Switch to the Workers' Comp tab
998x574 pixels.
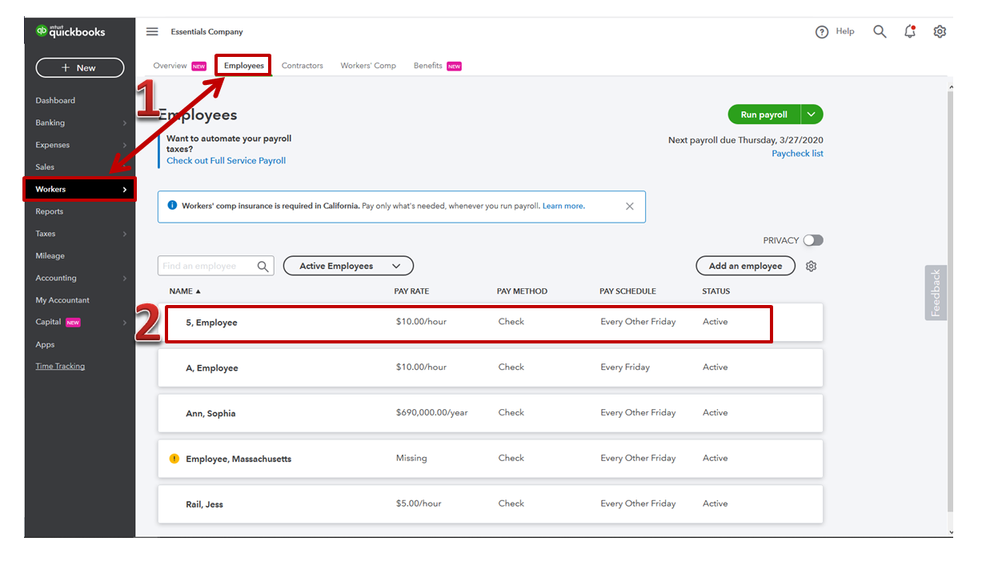tap(368, 66)
